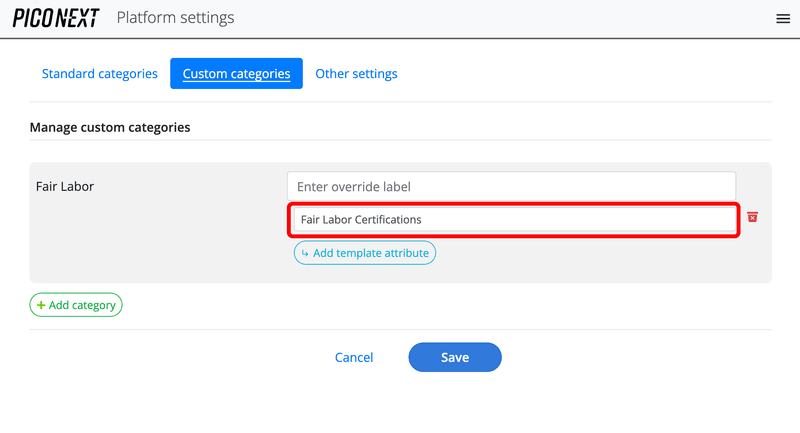Focus the Enter override label field
Viewport: 800px width, 433px height.
[510, 186]
